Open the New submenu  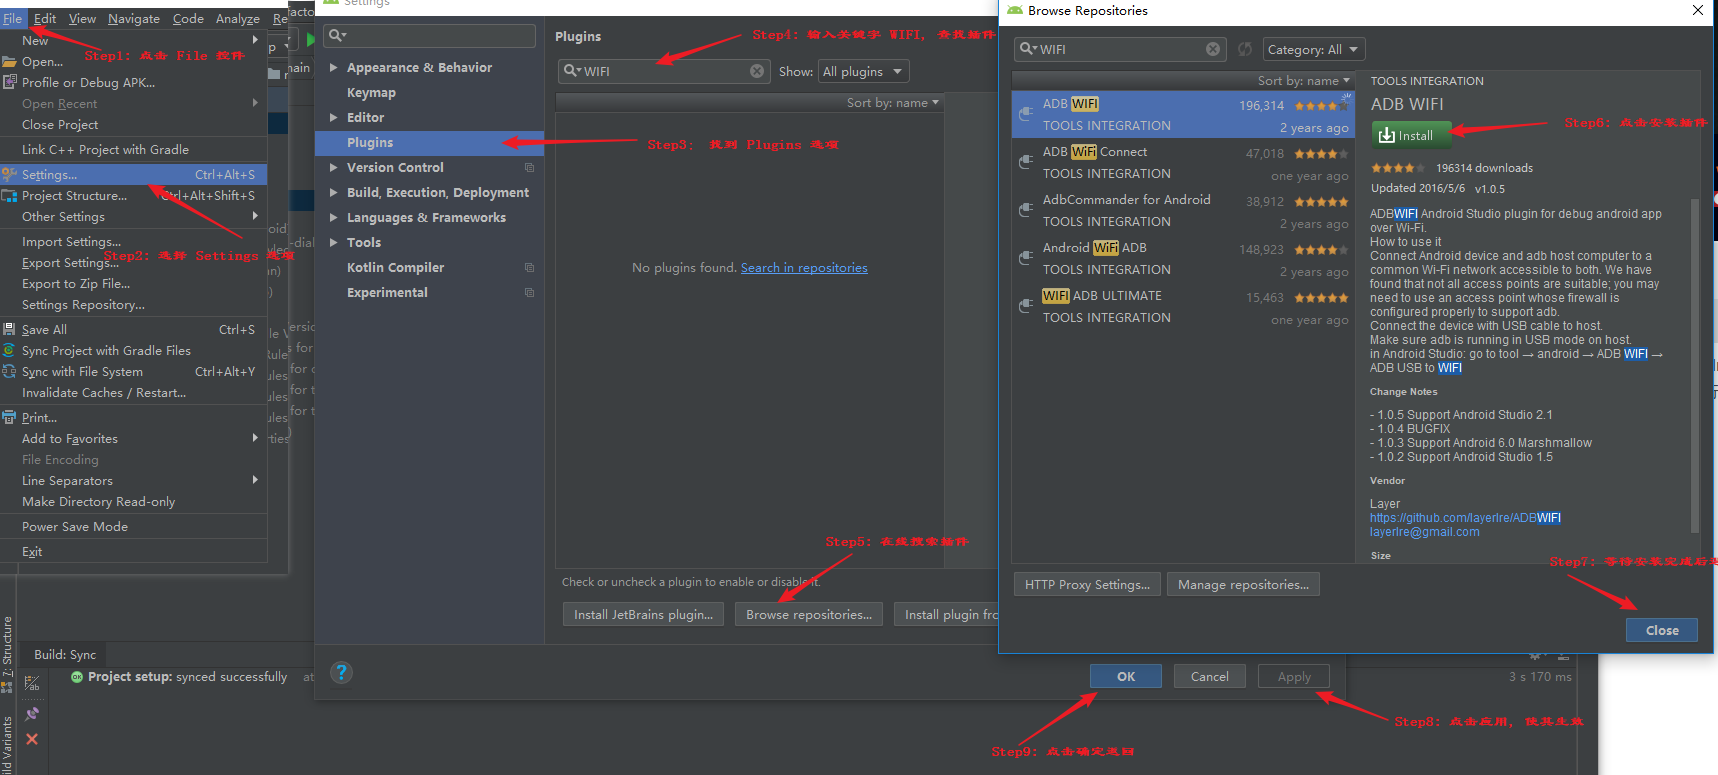[134, 40]
